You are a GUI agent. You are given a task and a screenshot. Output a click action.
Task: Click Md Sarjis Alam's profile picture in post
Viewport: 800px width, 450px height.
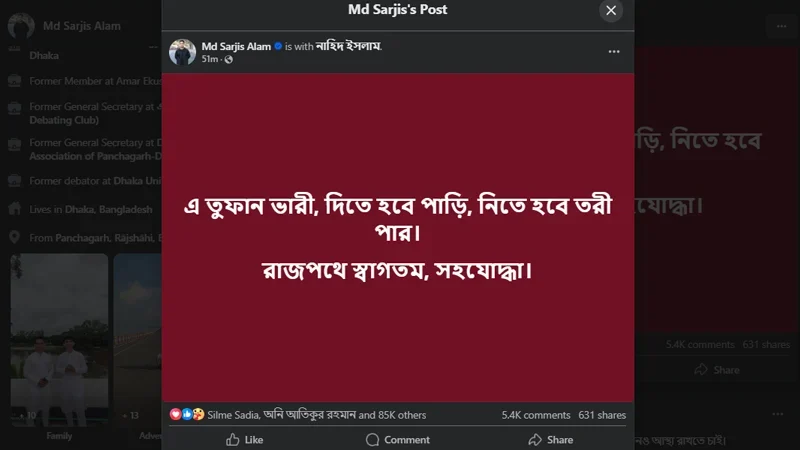coord(183,52)
